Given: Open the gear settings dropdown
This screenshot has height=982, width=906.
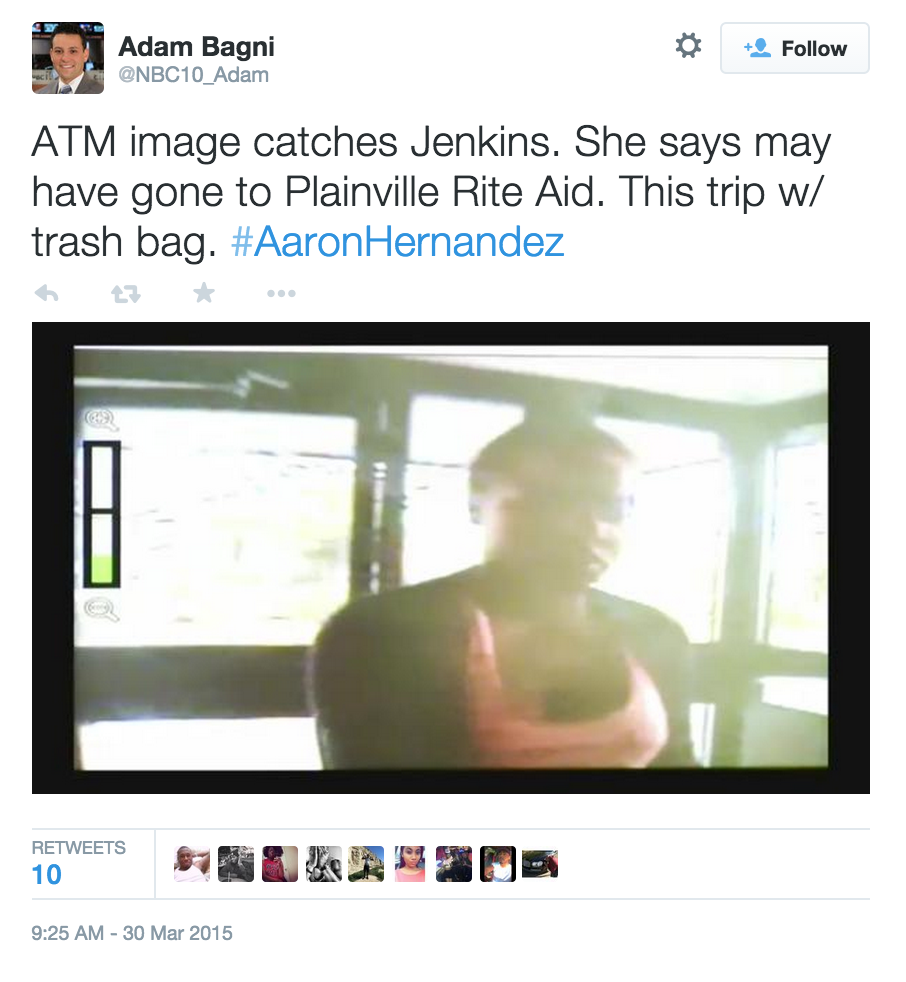Looking at the screenshot, I should (x=688, y=46).
